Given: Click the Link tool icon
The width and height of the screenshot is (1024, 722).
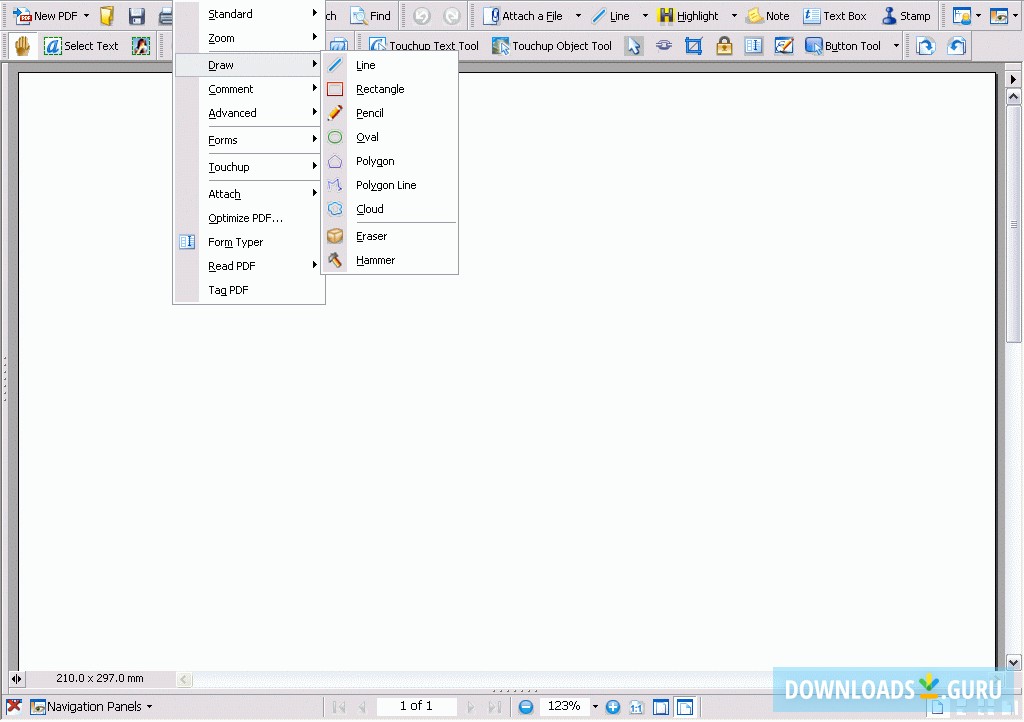Looking at the screenshot, I should [664, 46].
